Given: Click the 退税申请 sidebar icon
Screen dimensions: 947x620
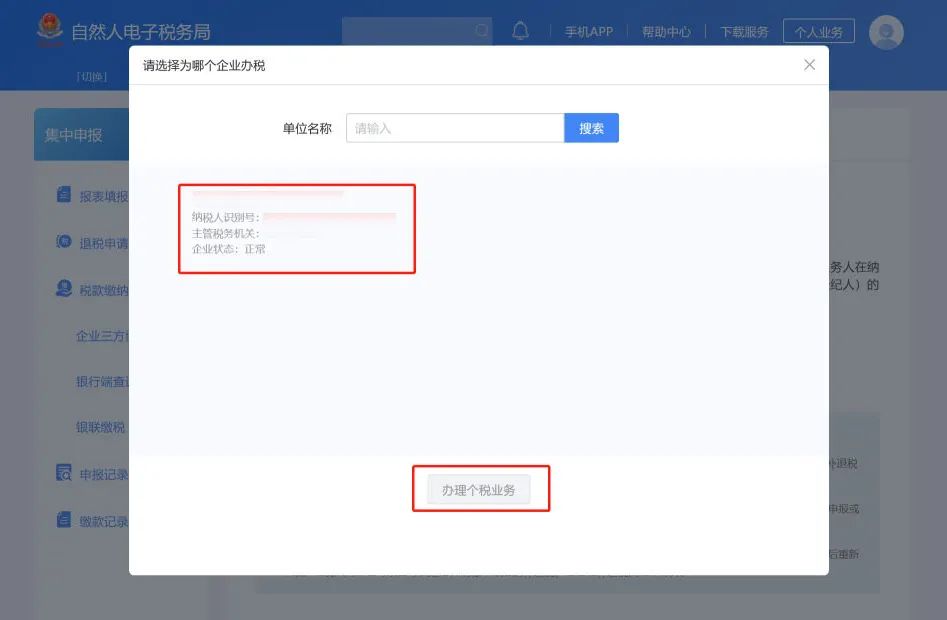Looking at the screenshot, I should 63,241.
